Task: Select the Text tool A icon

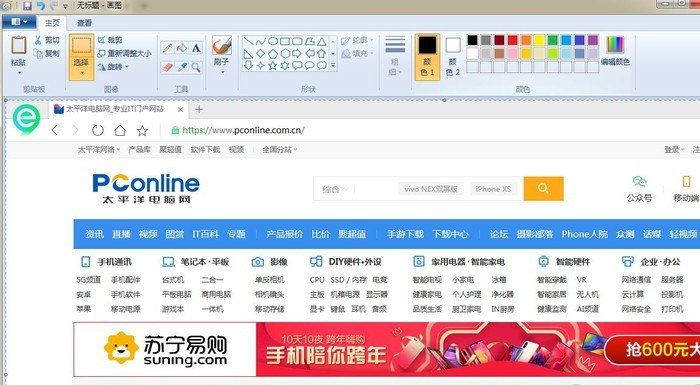Action: point(196,48)
